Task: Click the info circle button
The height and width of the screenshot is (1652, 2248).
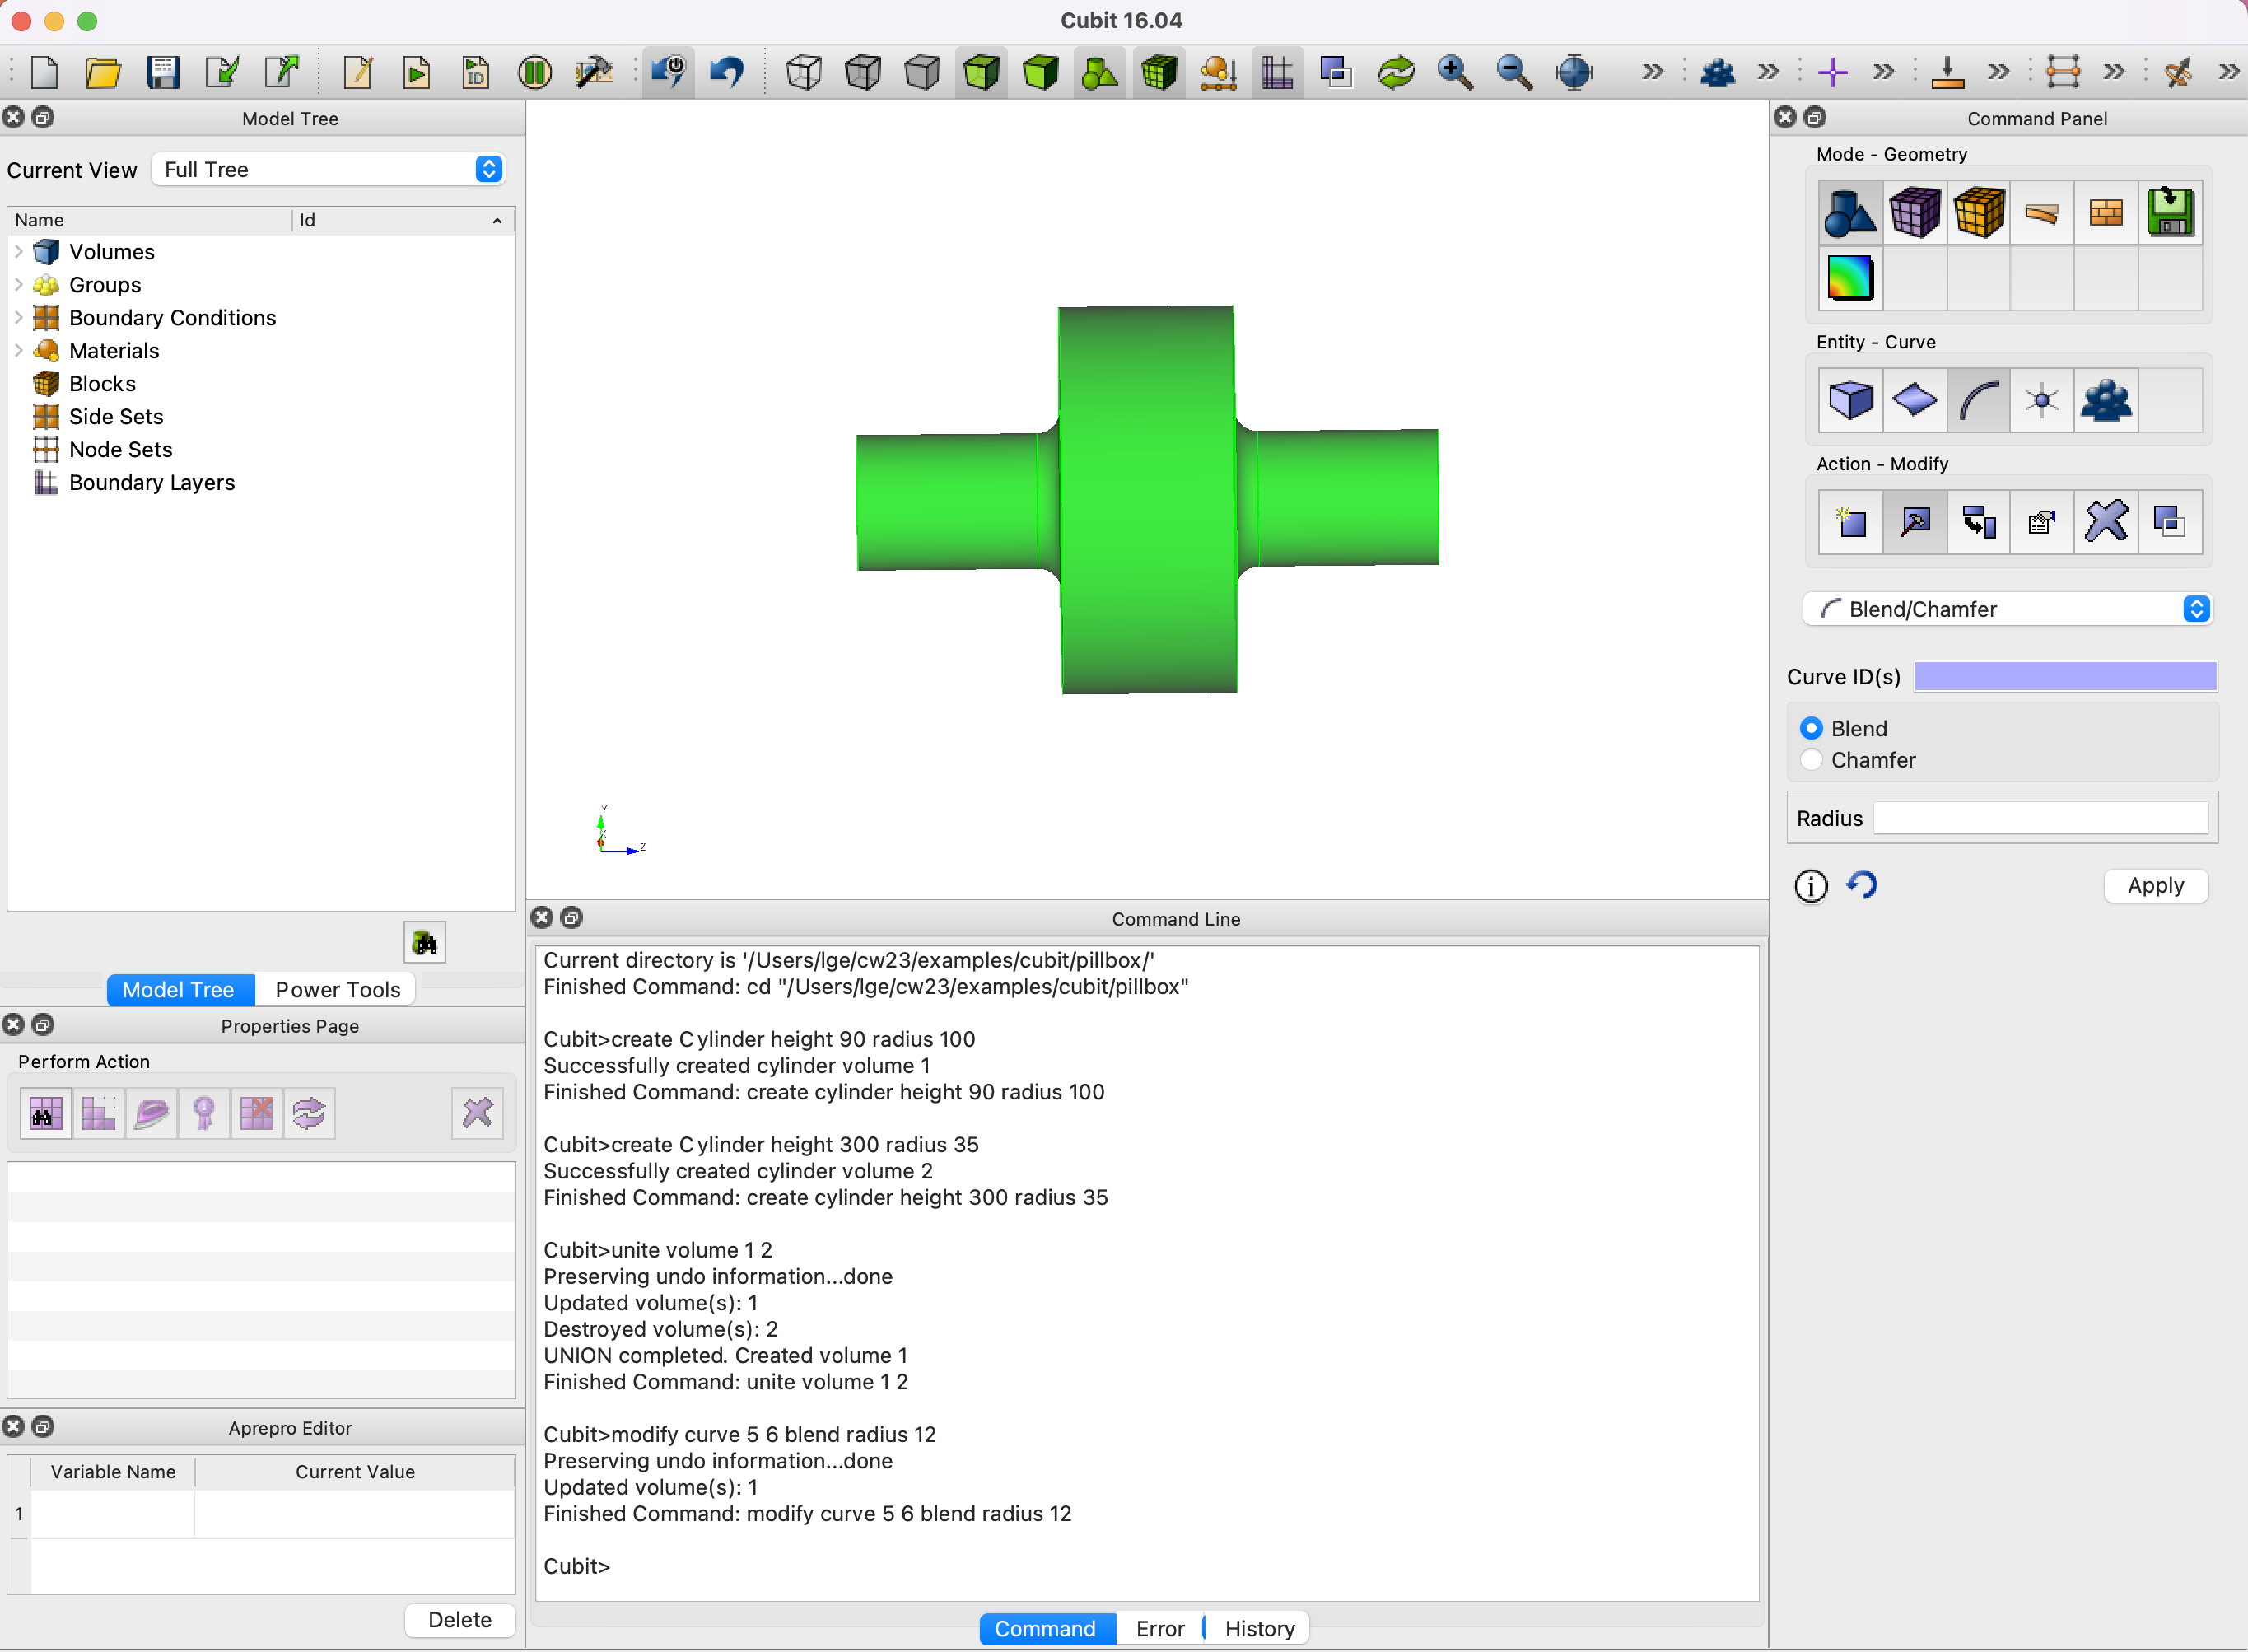Action: click(x=1811, y=886)
